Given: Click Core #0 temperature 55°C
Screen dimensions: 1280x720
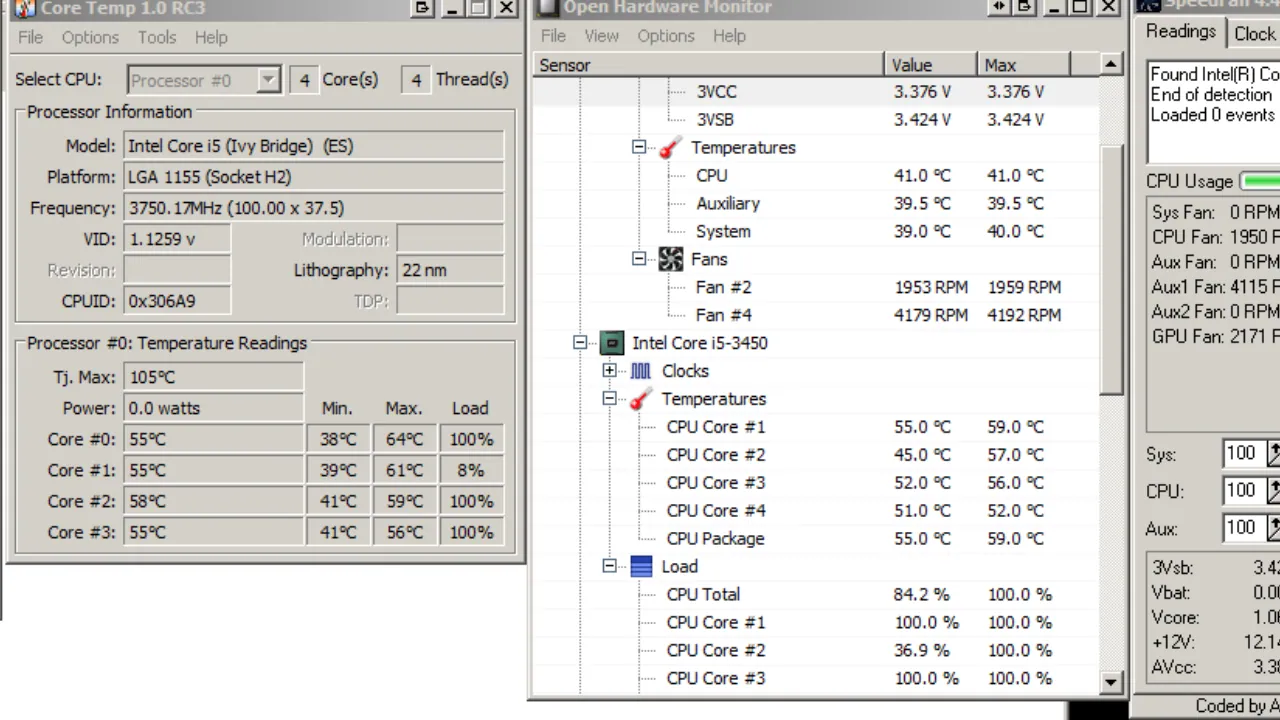Looking at the screenshot, I should click(x=213, y=439).
